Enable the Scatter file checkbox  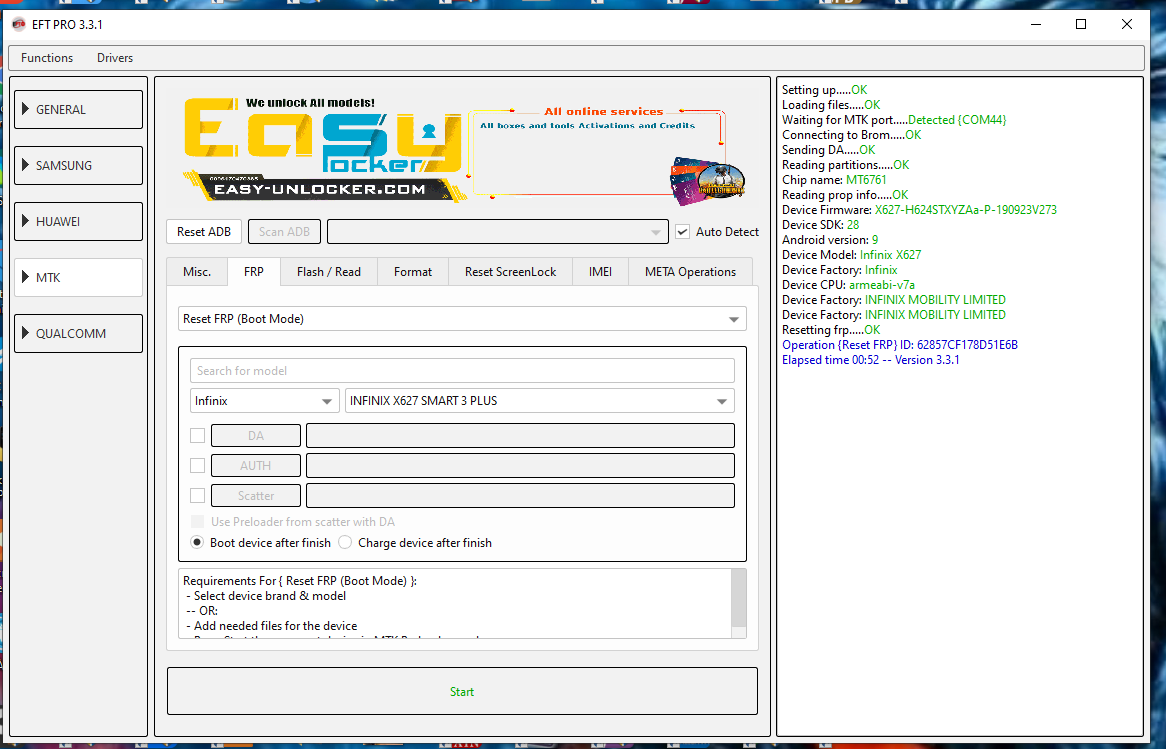click(x=197, y=495)
